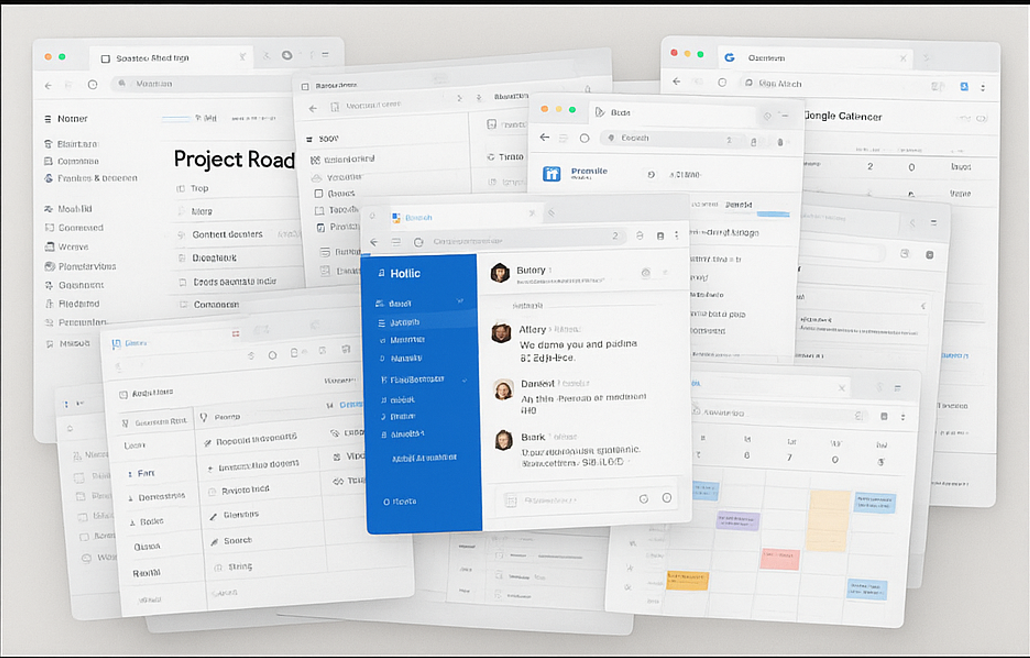Select the Hollic browser tab with the colored favicon
Screen dimensions: 1030x658
410,217
